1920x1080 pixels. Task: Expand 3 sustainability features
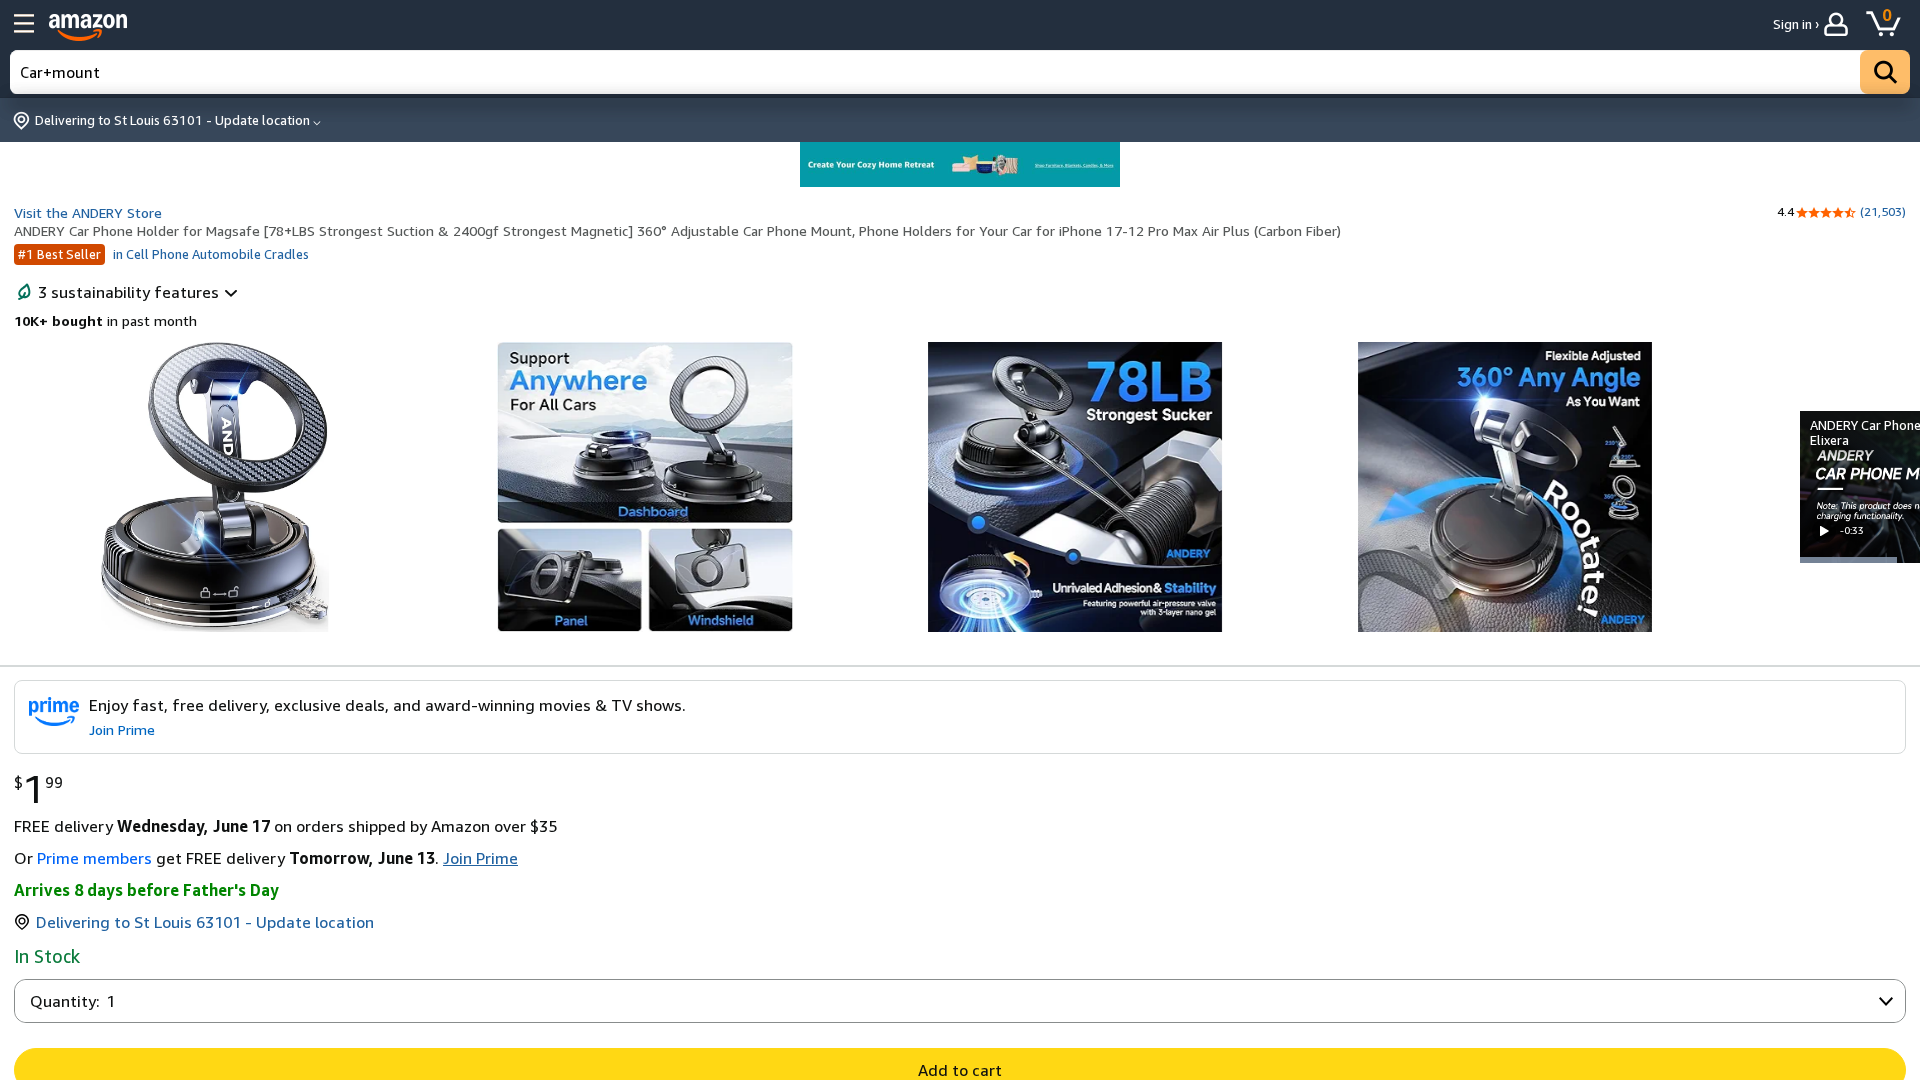(138, 292)
